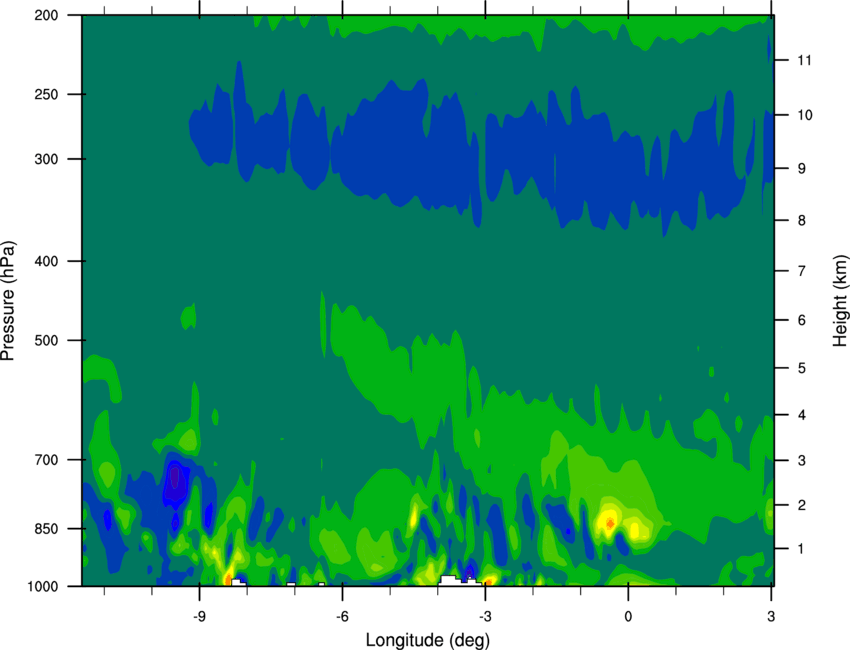
Task: Select the 850 pressure tick label
Action: pos(46,529)
